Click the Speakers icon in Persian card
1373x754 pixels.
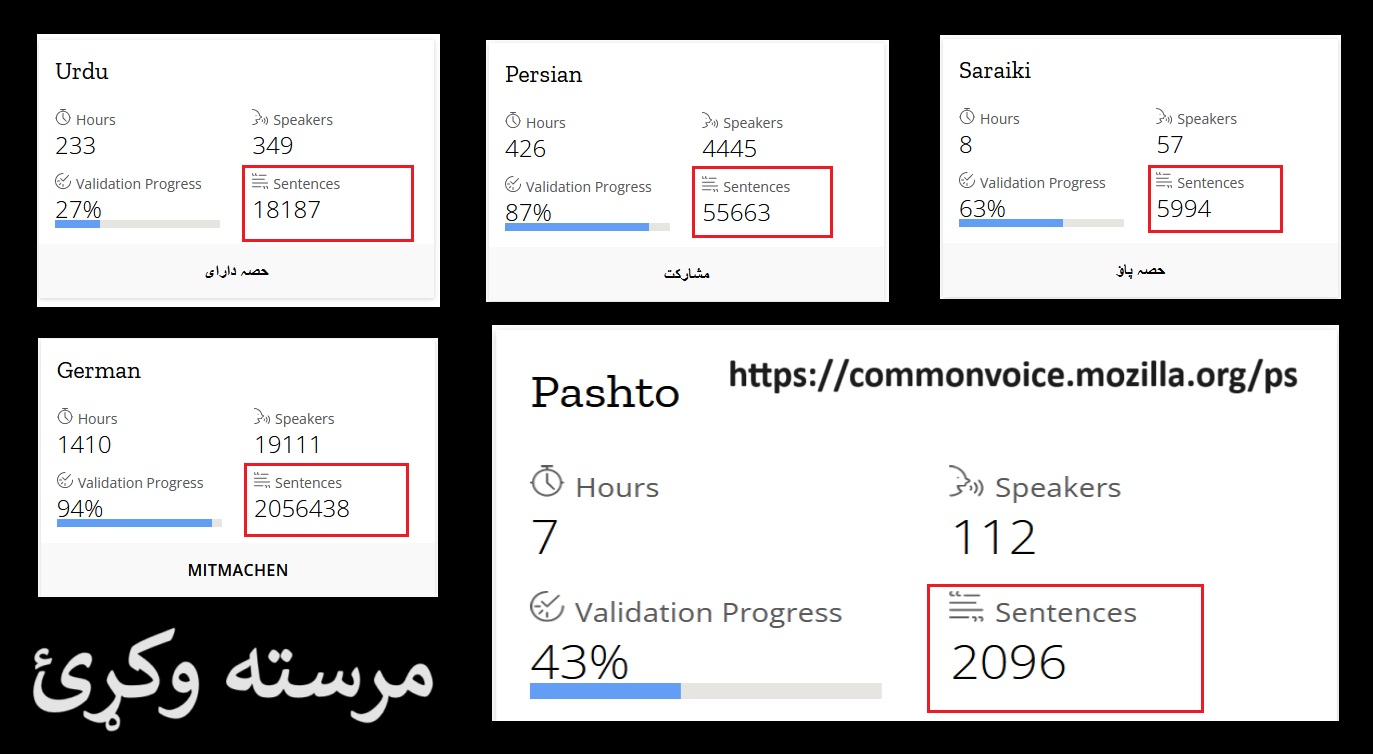[x=710, y=122]
